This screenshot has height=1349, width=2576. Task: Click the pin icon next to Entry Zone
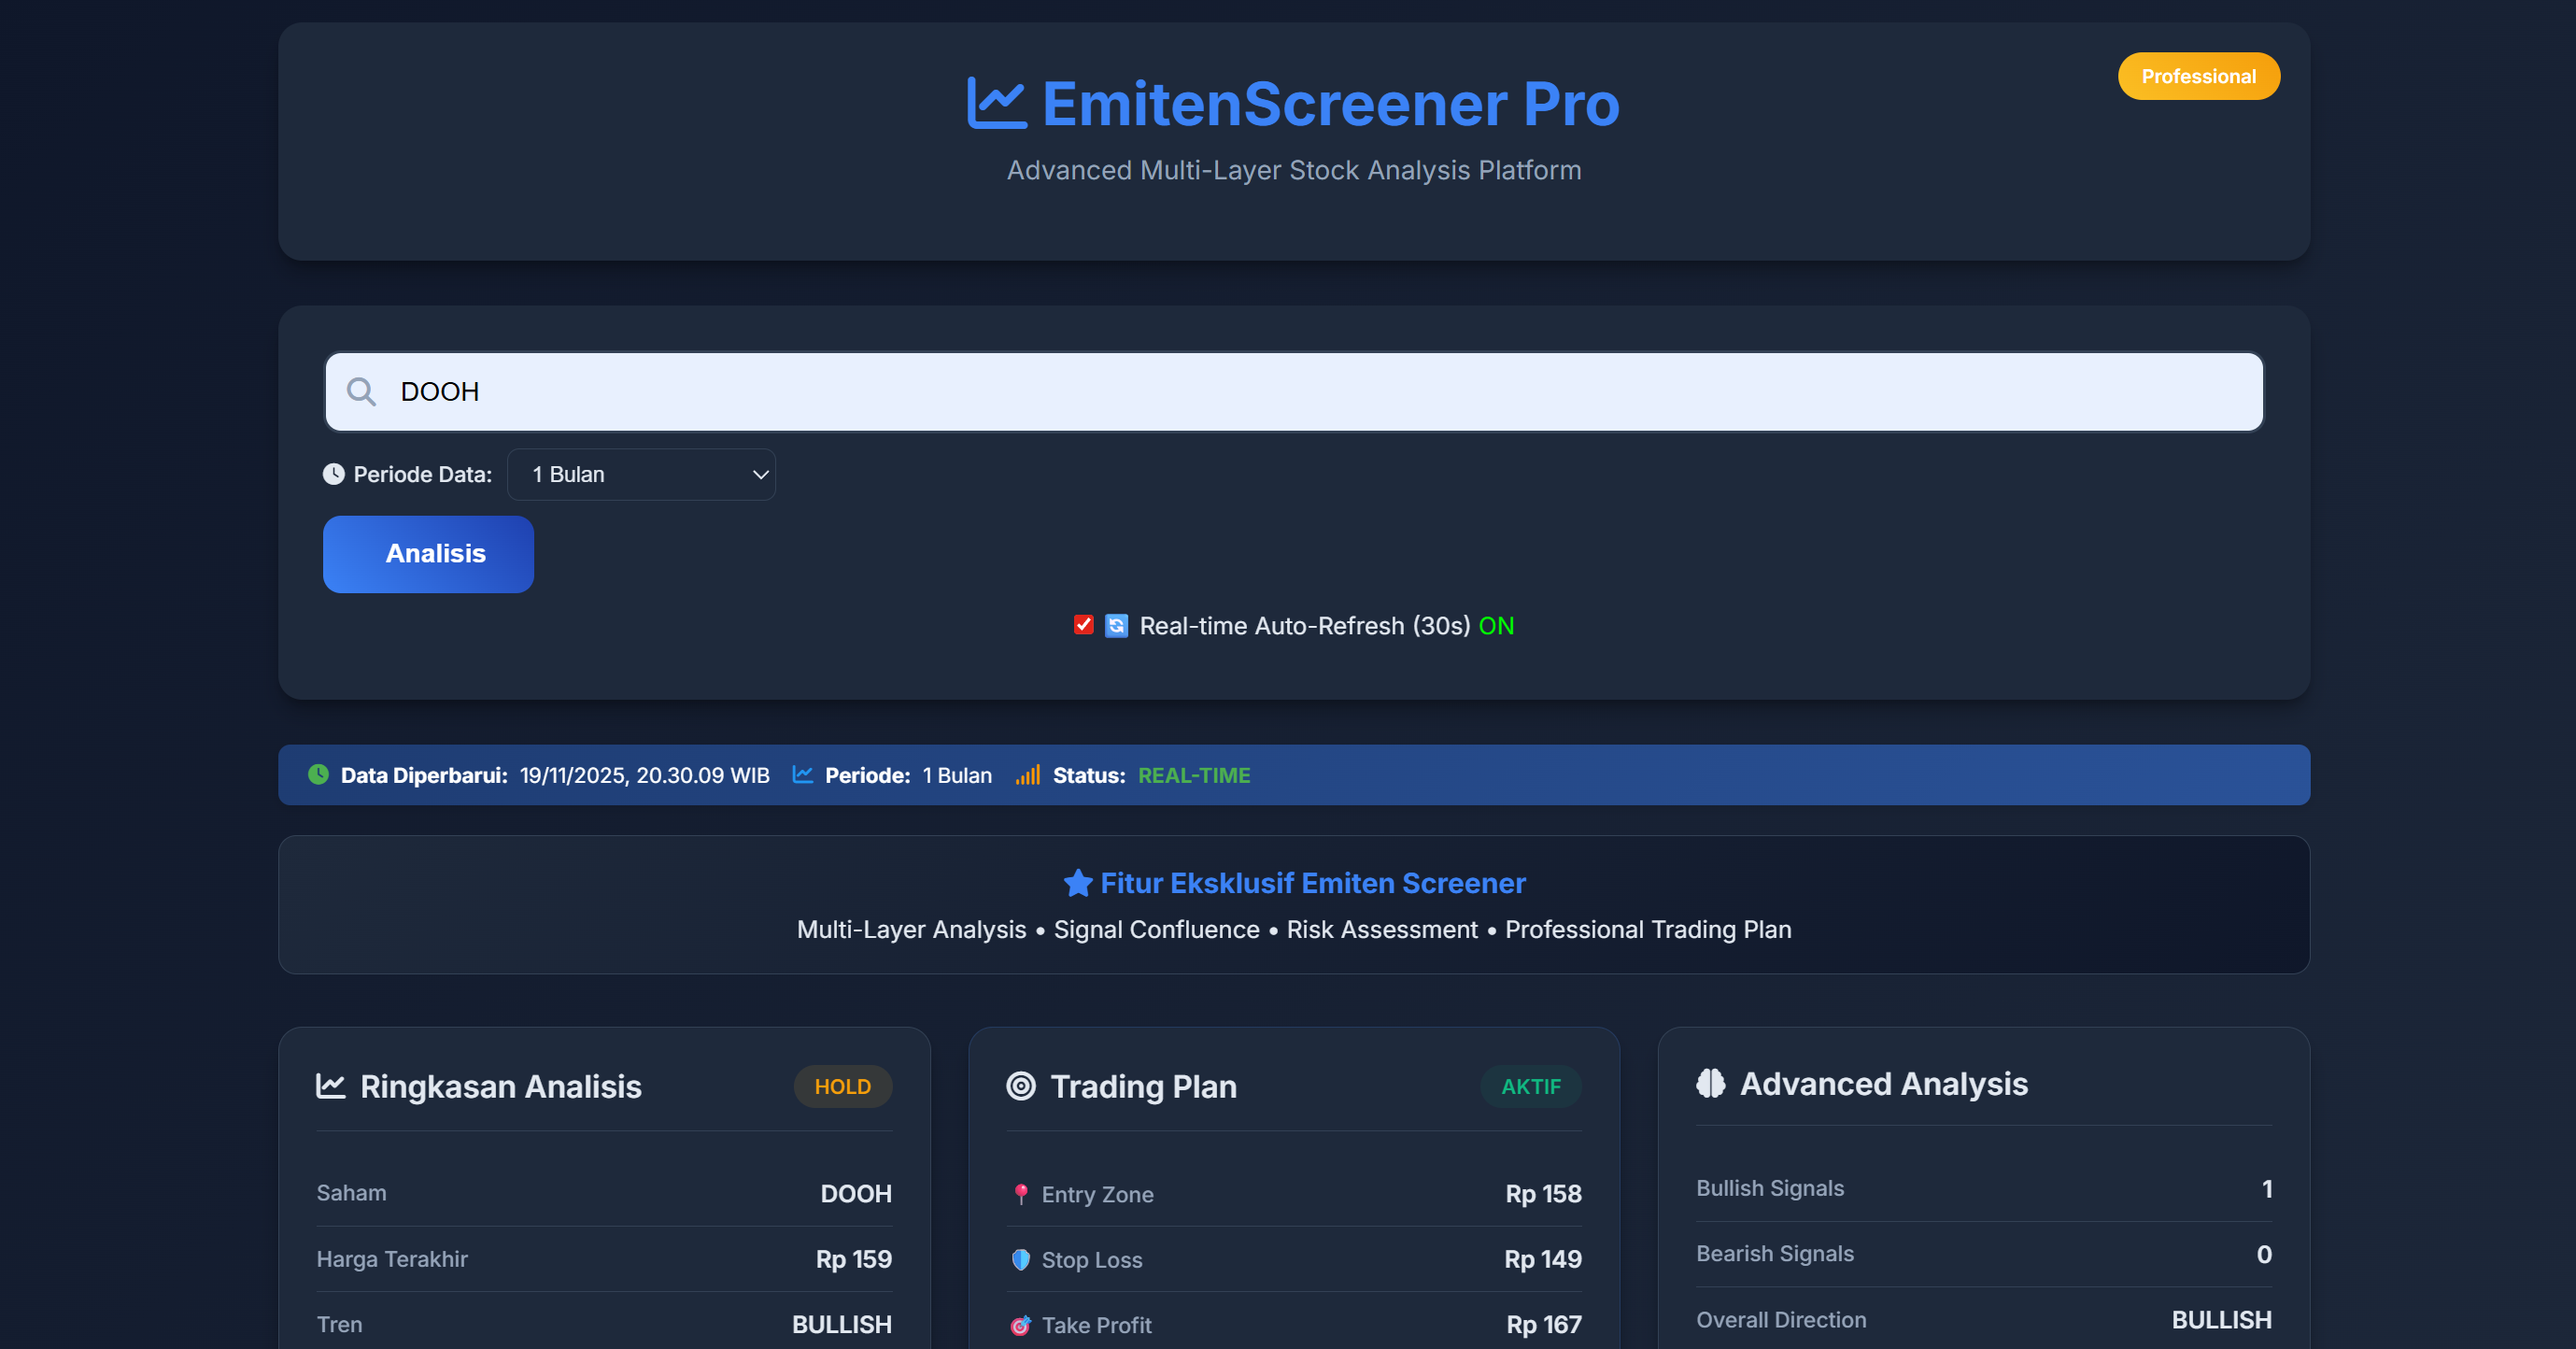pyautogui.click(x=1021, y=1193)
